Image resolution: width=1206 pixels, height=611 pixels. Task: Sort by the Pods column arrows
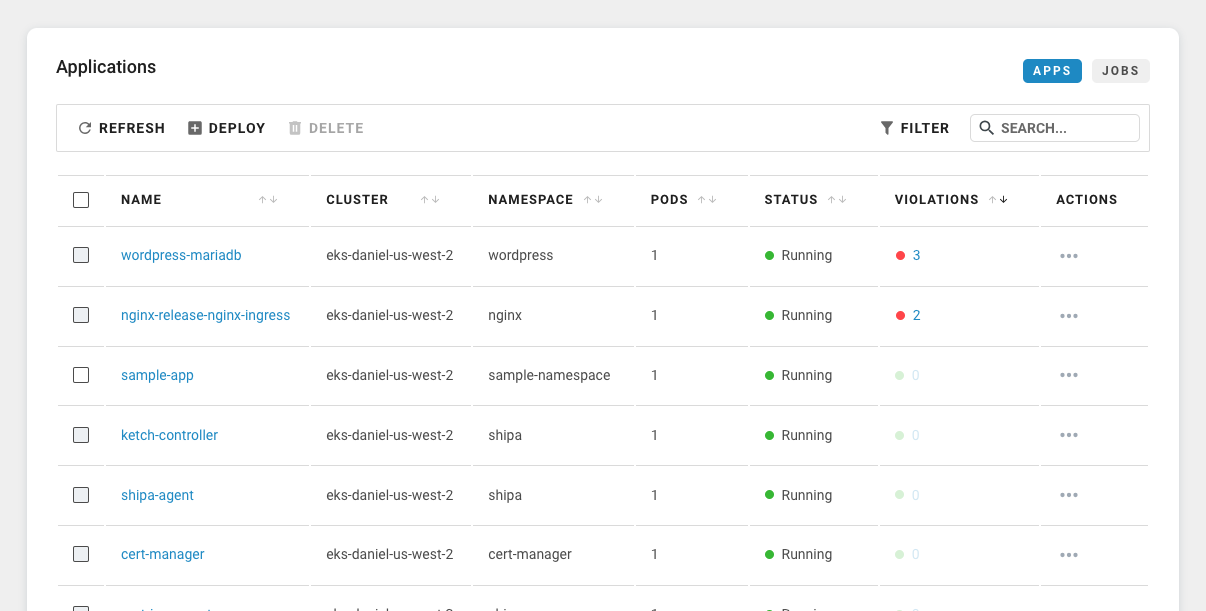(x=707, y=200)
